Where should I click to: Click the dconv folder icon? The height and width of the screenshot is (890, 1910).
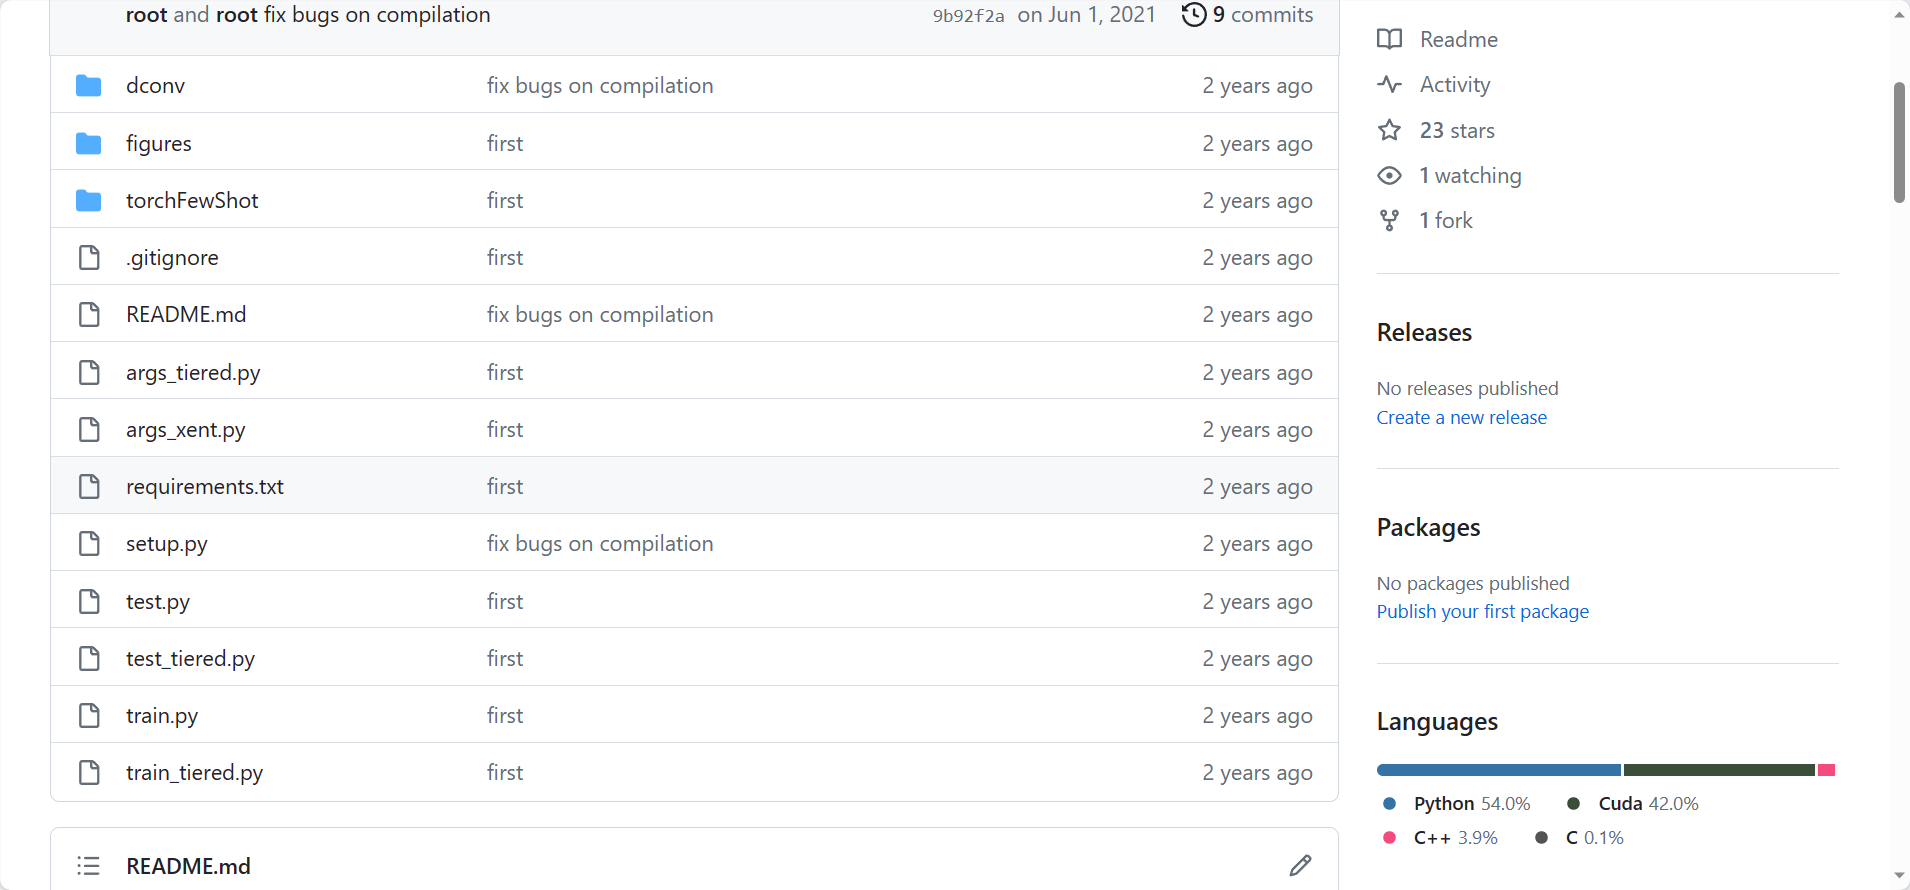(89, 86)
